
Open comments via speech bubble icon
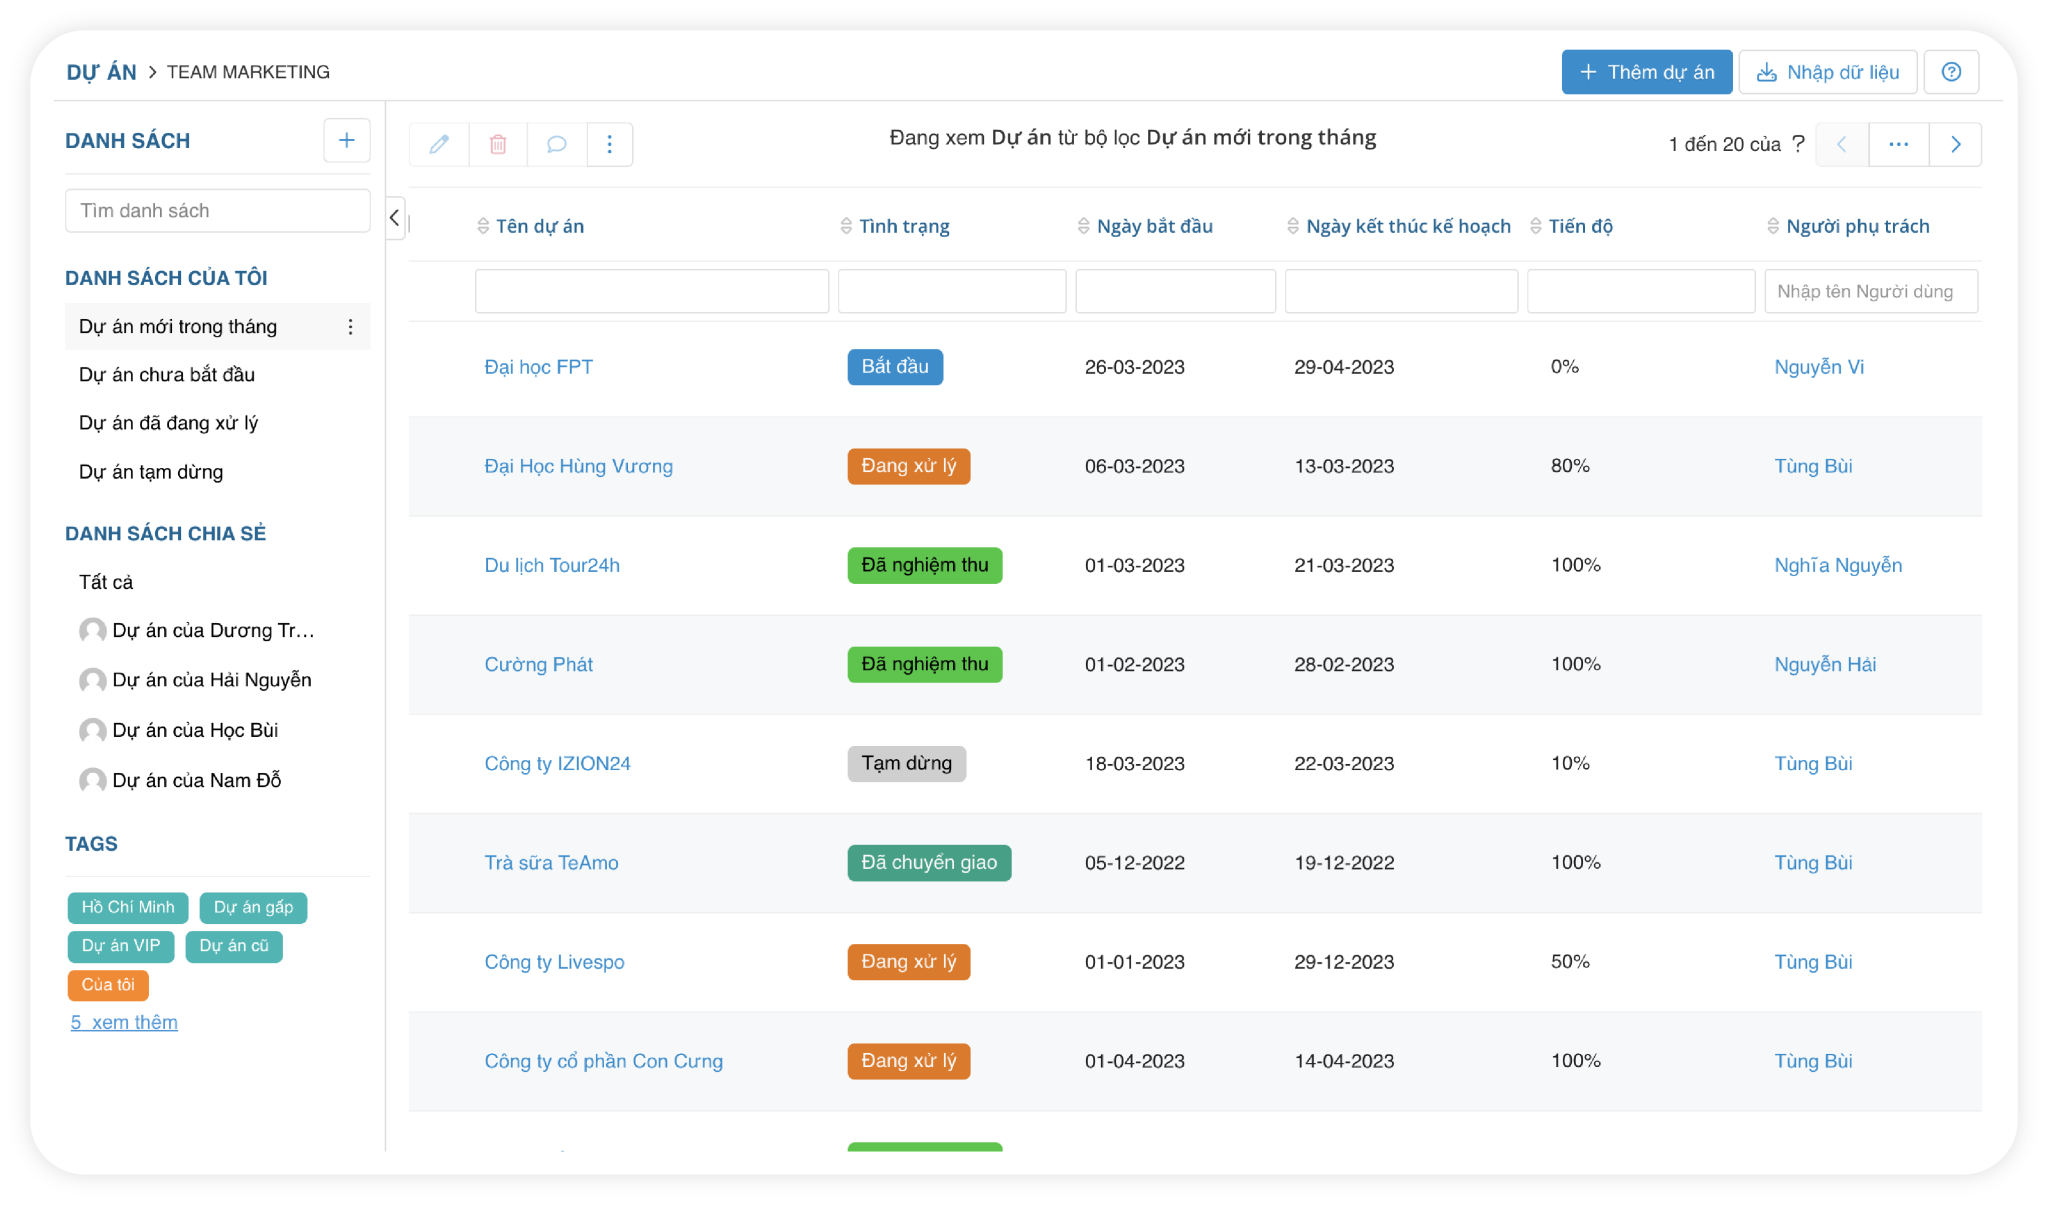(557, 144)
